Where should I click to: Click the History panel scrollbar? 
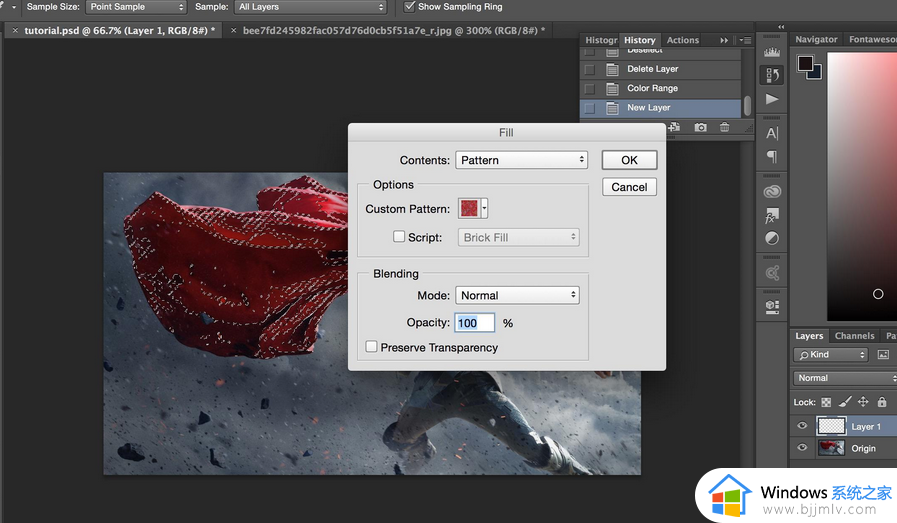tap(747, 106)
